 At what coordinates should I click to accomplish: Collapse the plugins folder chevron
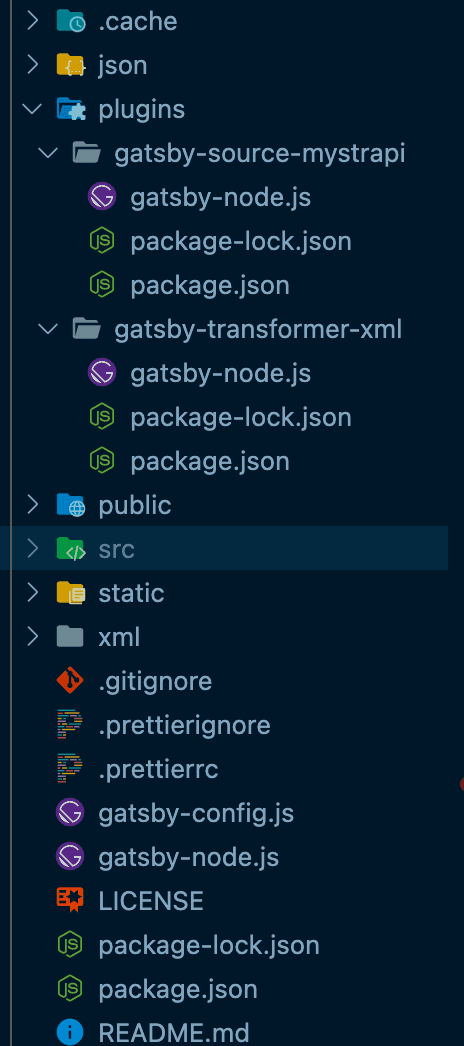click(32, 109)
